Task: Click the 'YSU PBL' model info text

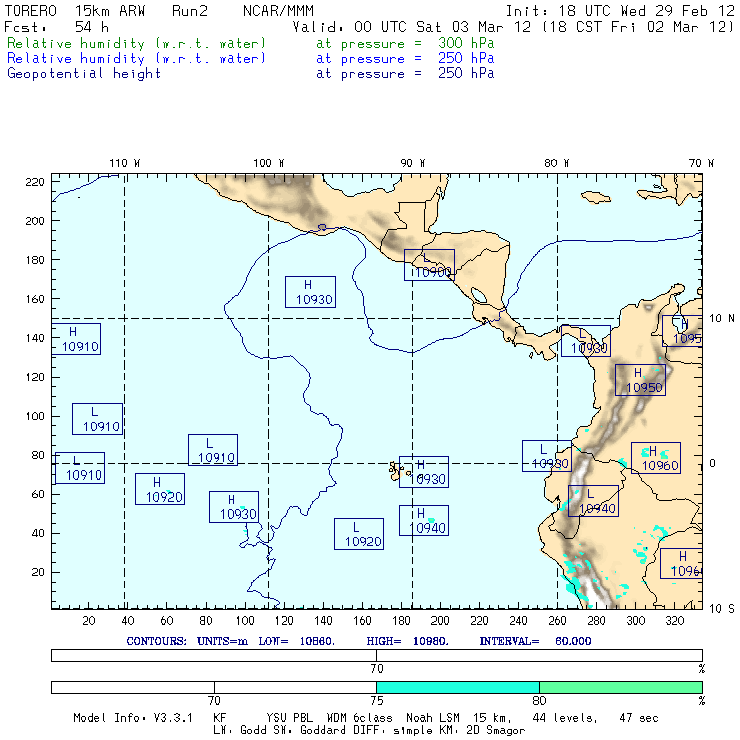Action: (290, 718)
